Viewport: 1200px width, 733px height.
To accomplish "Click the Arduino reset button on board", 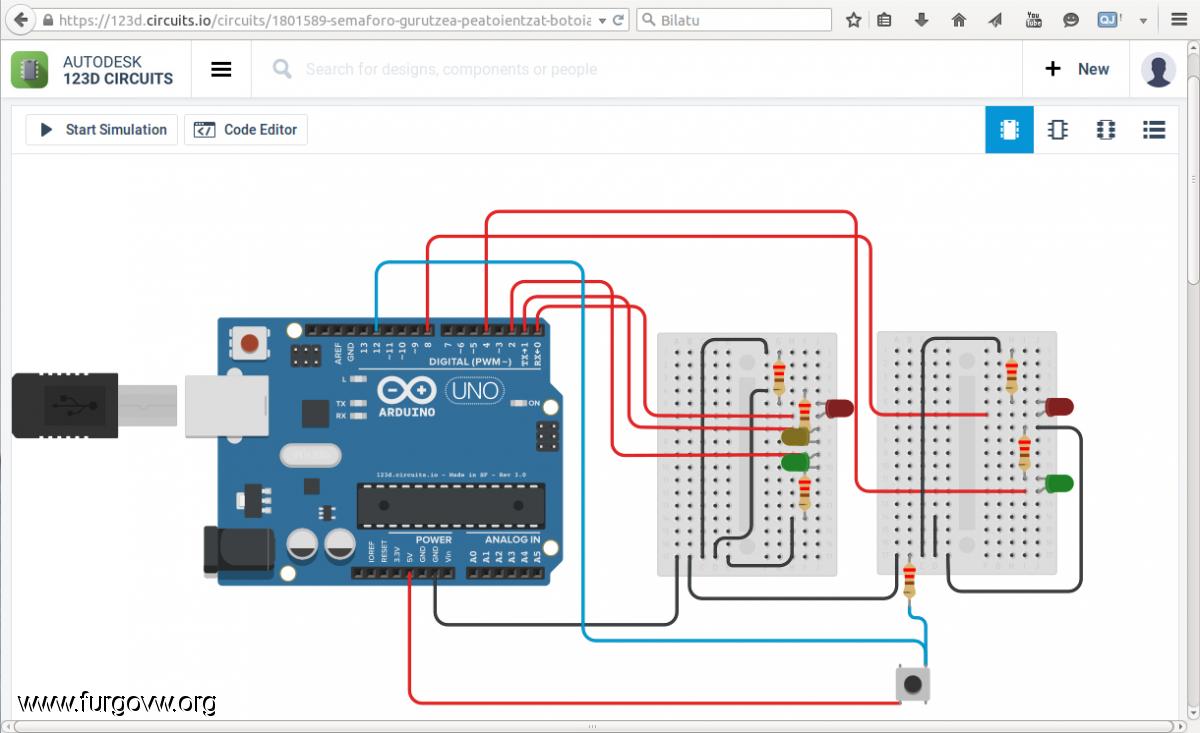I will pos(249,344).
